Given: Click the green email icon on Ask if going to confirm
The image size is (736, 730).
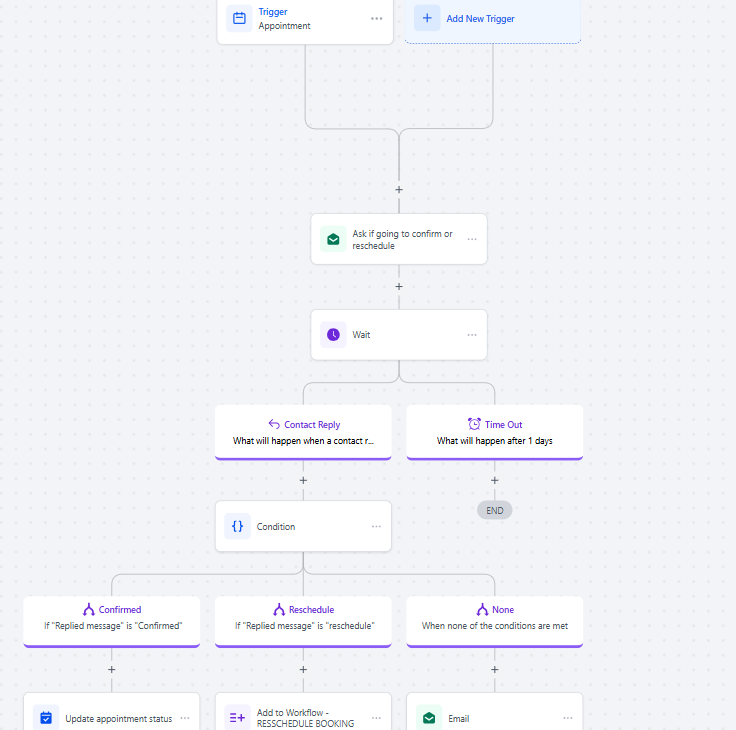Looking at the screenshot, I should point(333,239).
